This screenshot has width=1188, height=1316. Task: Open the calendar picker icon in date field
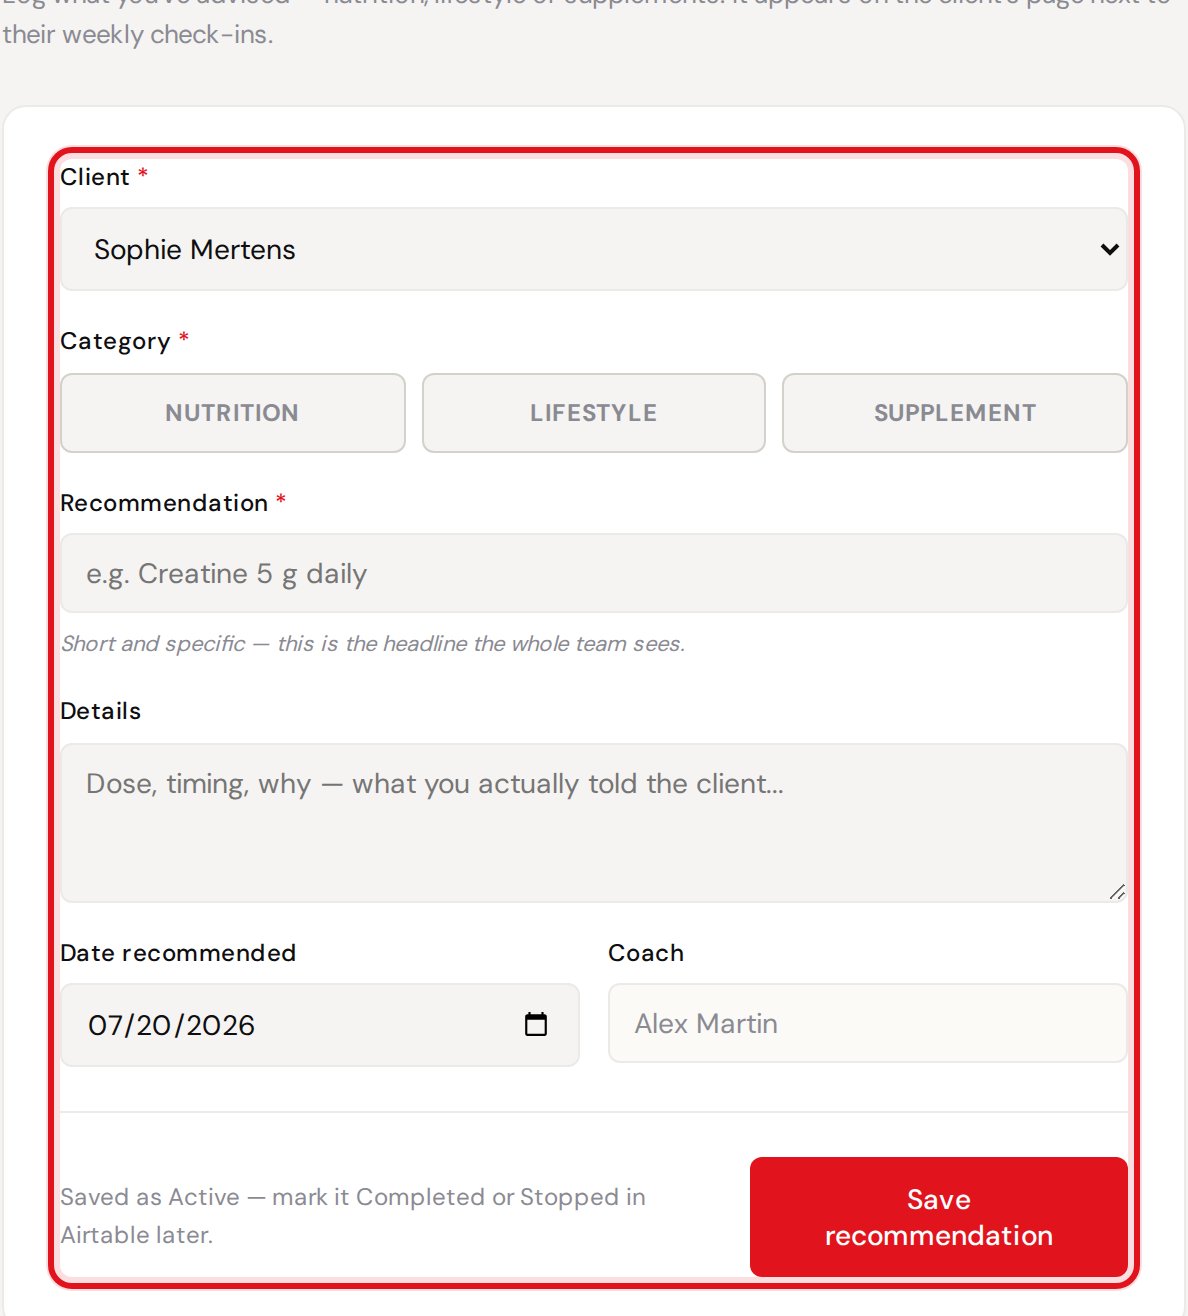[x=536, y=1024]
